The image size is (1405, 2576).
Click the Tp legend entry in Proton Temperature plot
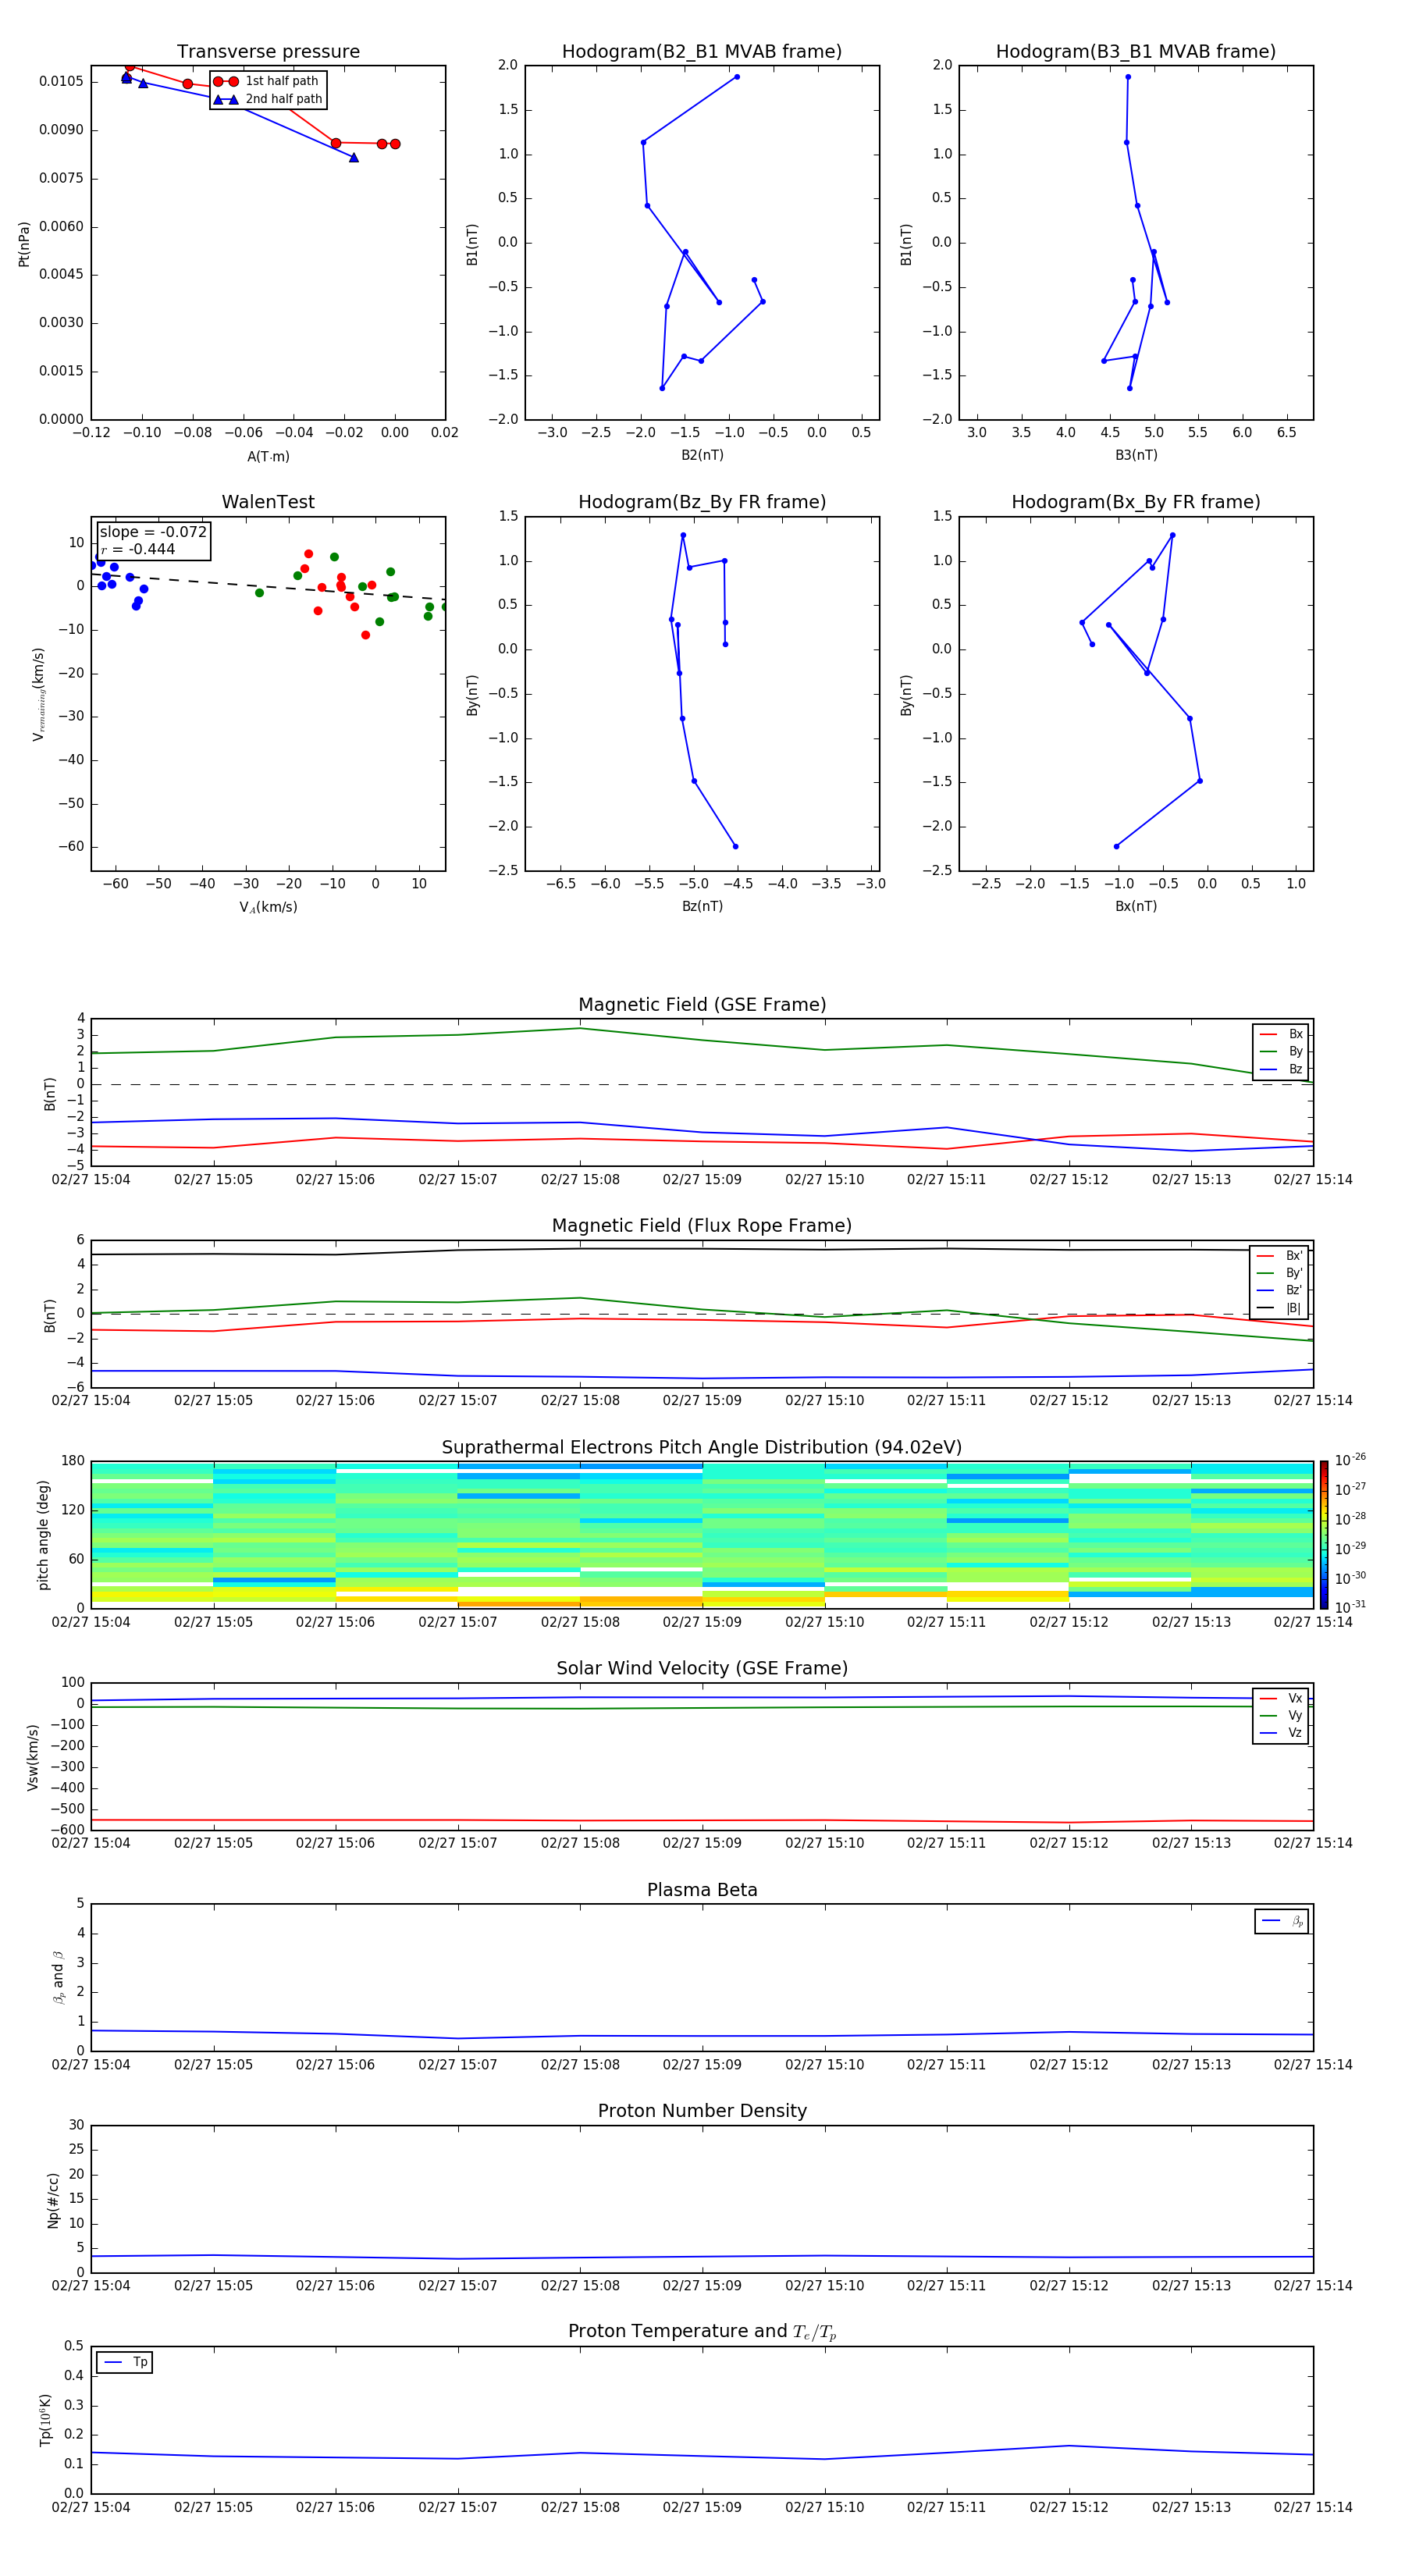[x=124, y=2362]
